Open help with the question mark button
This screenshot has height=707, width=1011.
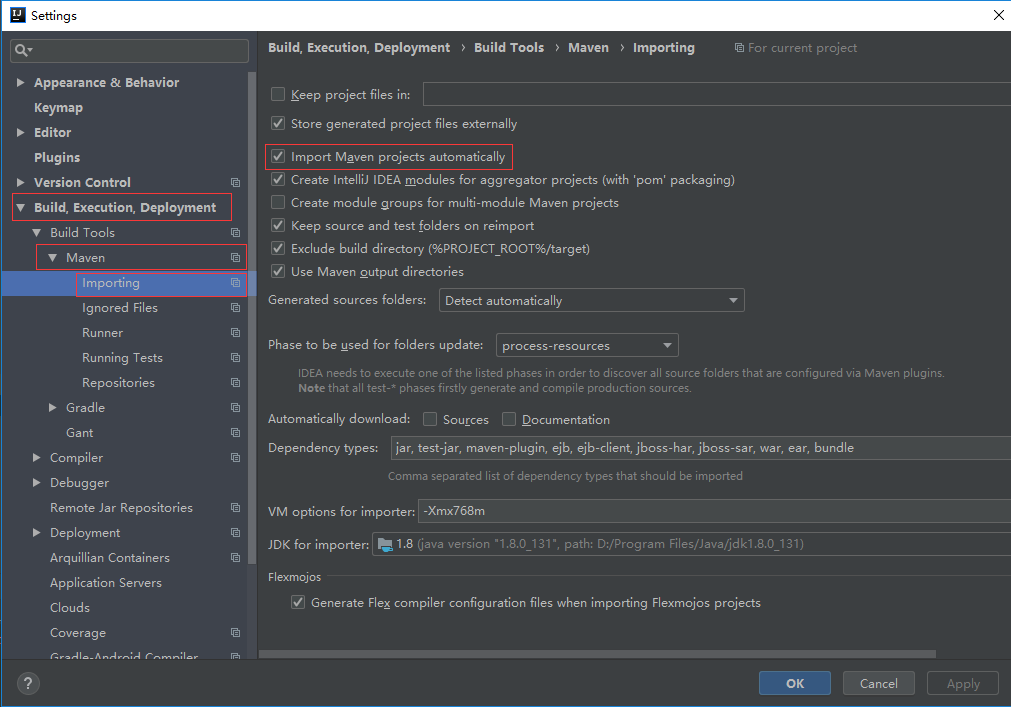[28, 683]
